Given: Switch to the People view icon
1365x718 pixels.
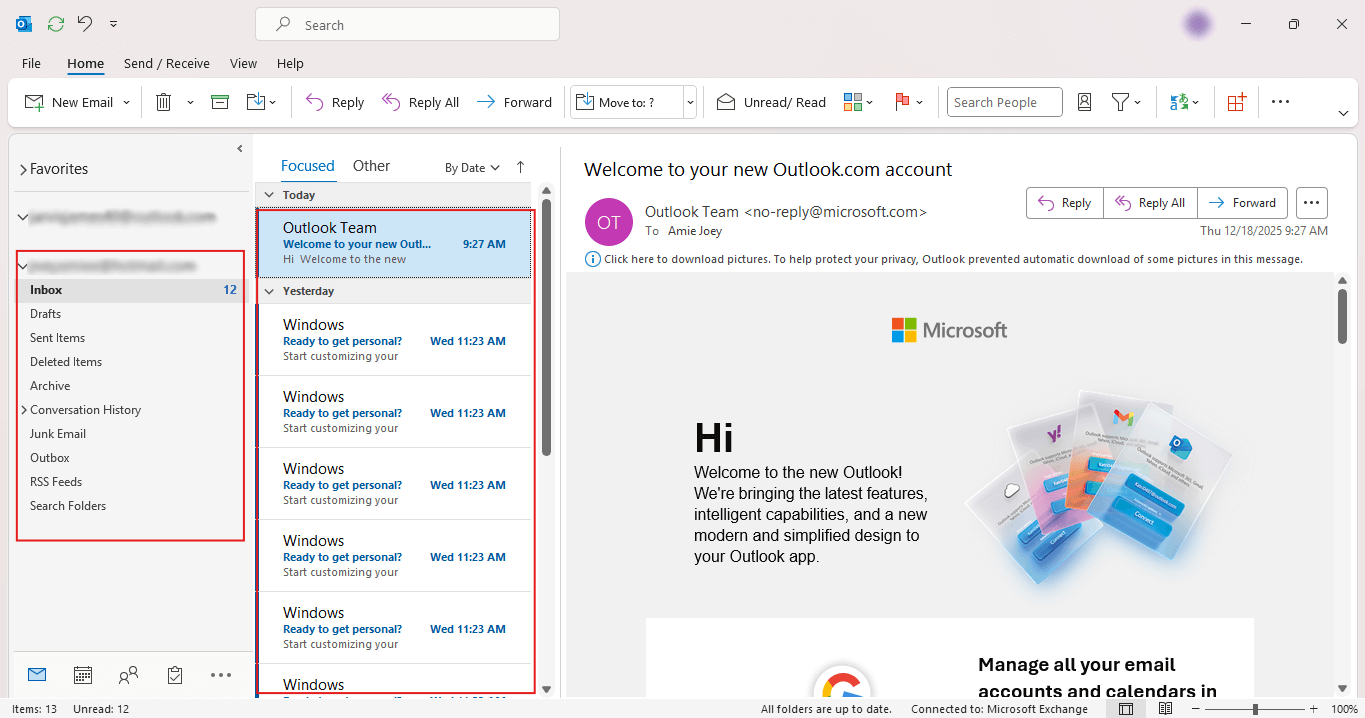Looking at the screenshot, I should coord(128,675).
